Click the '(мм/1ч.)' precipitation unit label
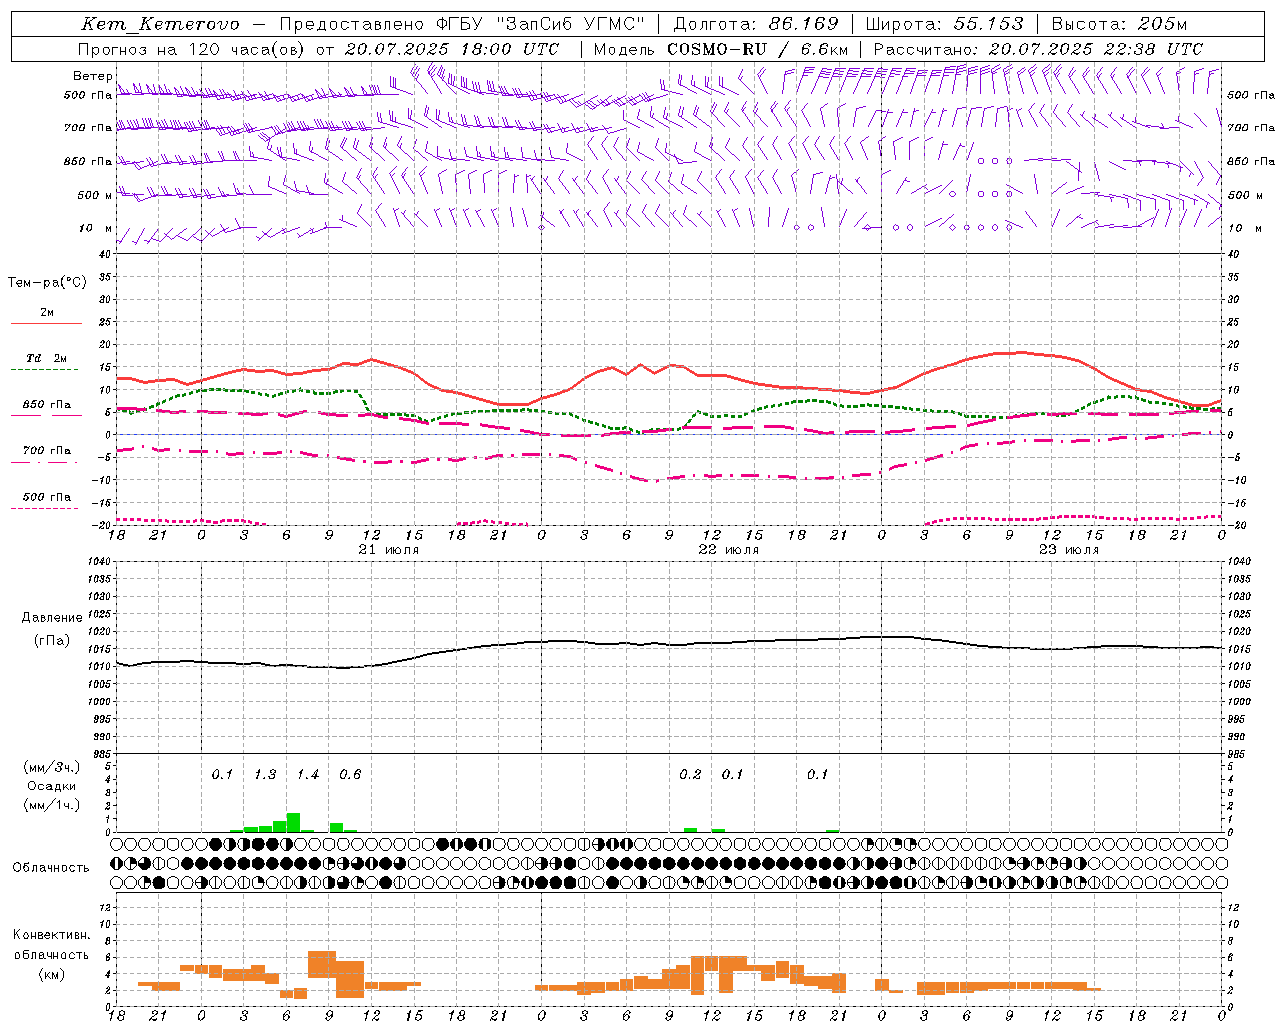 [52, 805]
